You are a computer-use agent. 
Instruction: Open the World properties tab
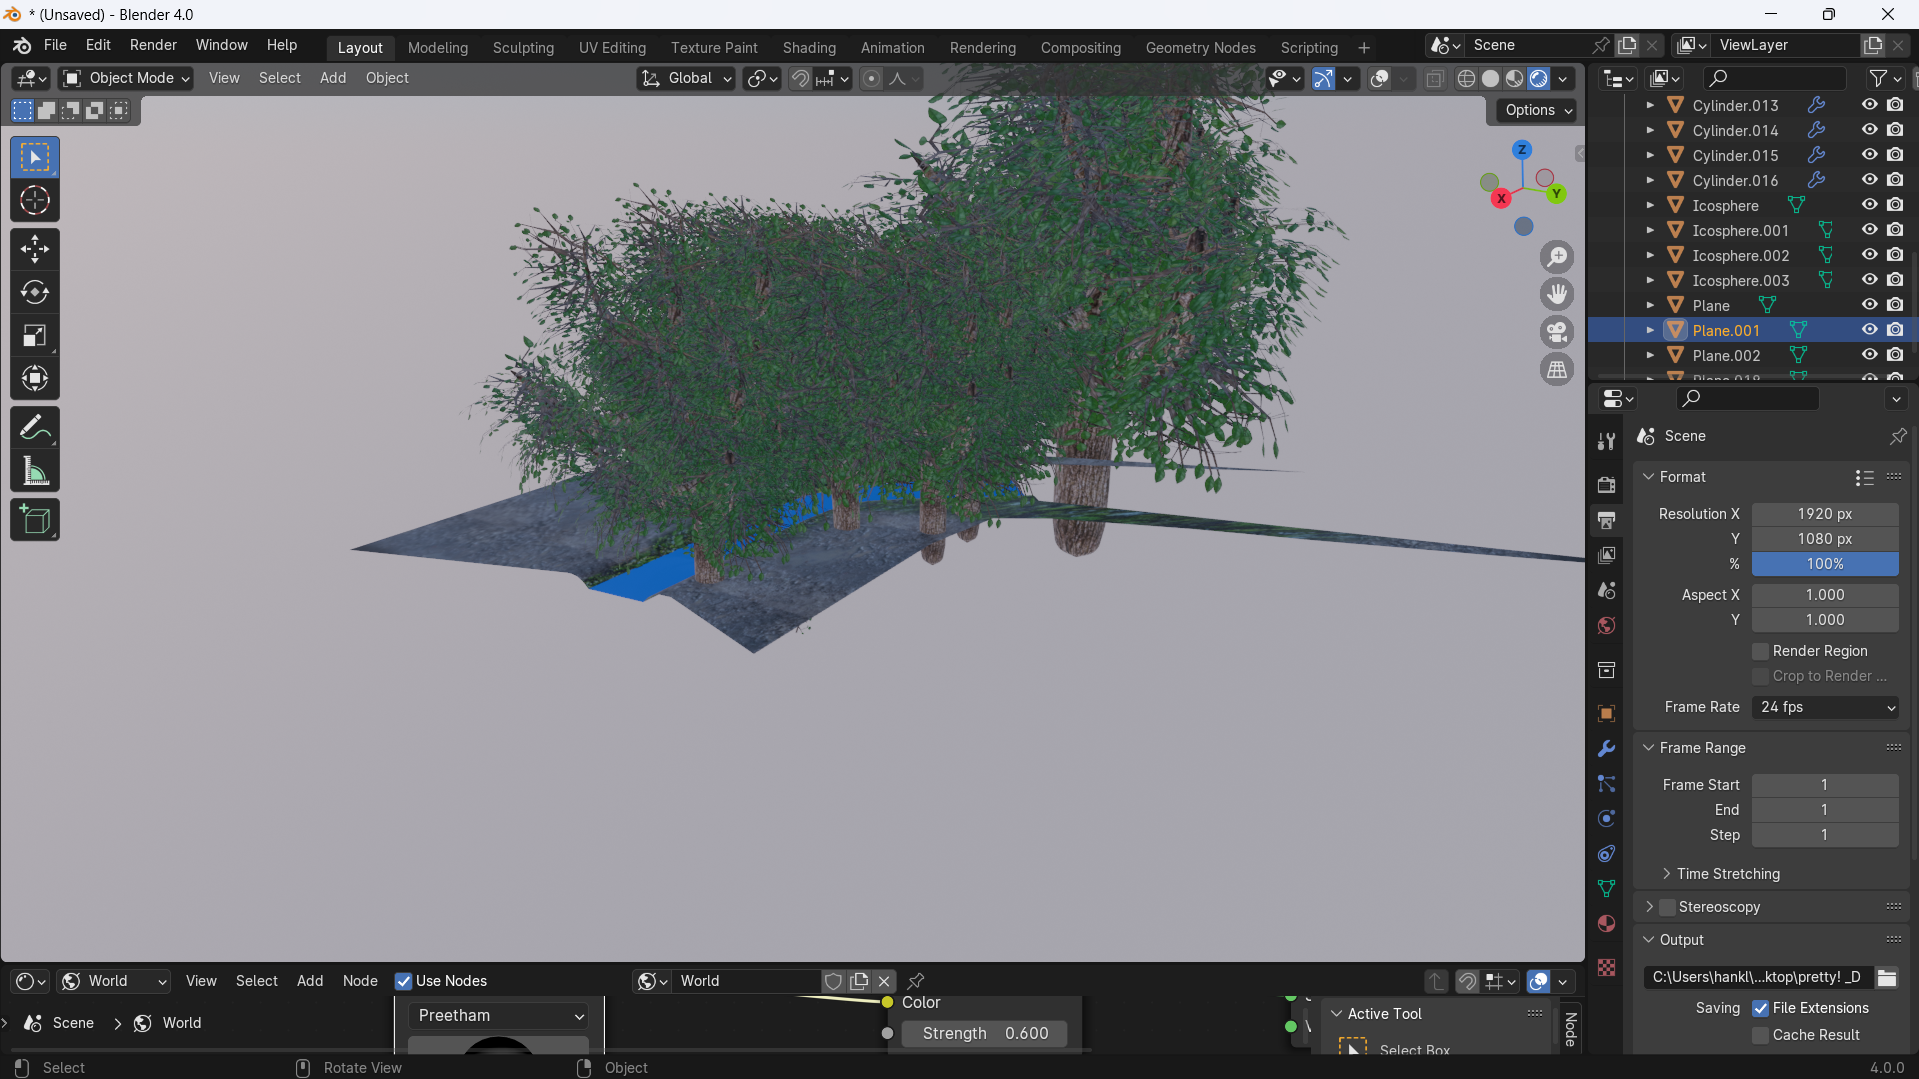coord(1606,625)
